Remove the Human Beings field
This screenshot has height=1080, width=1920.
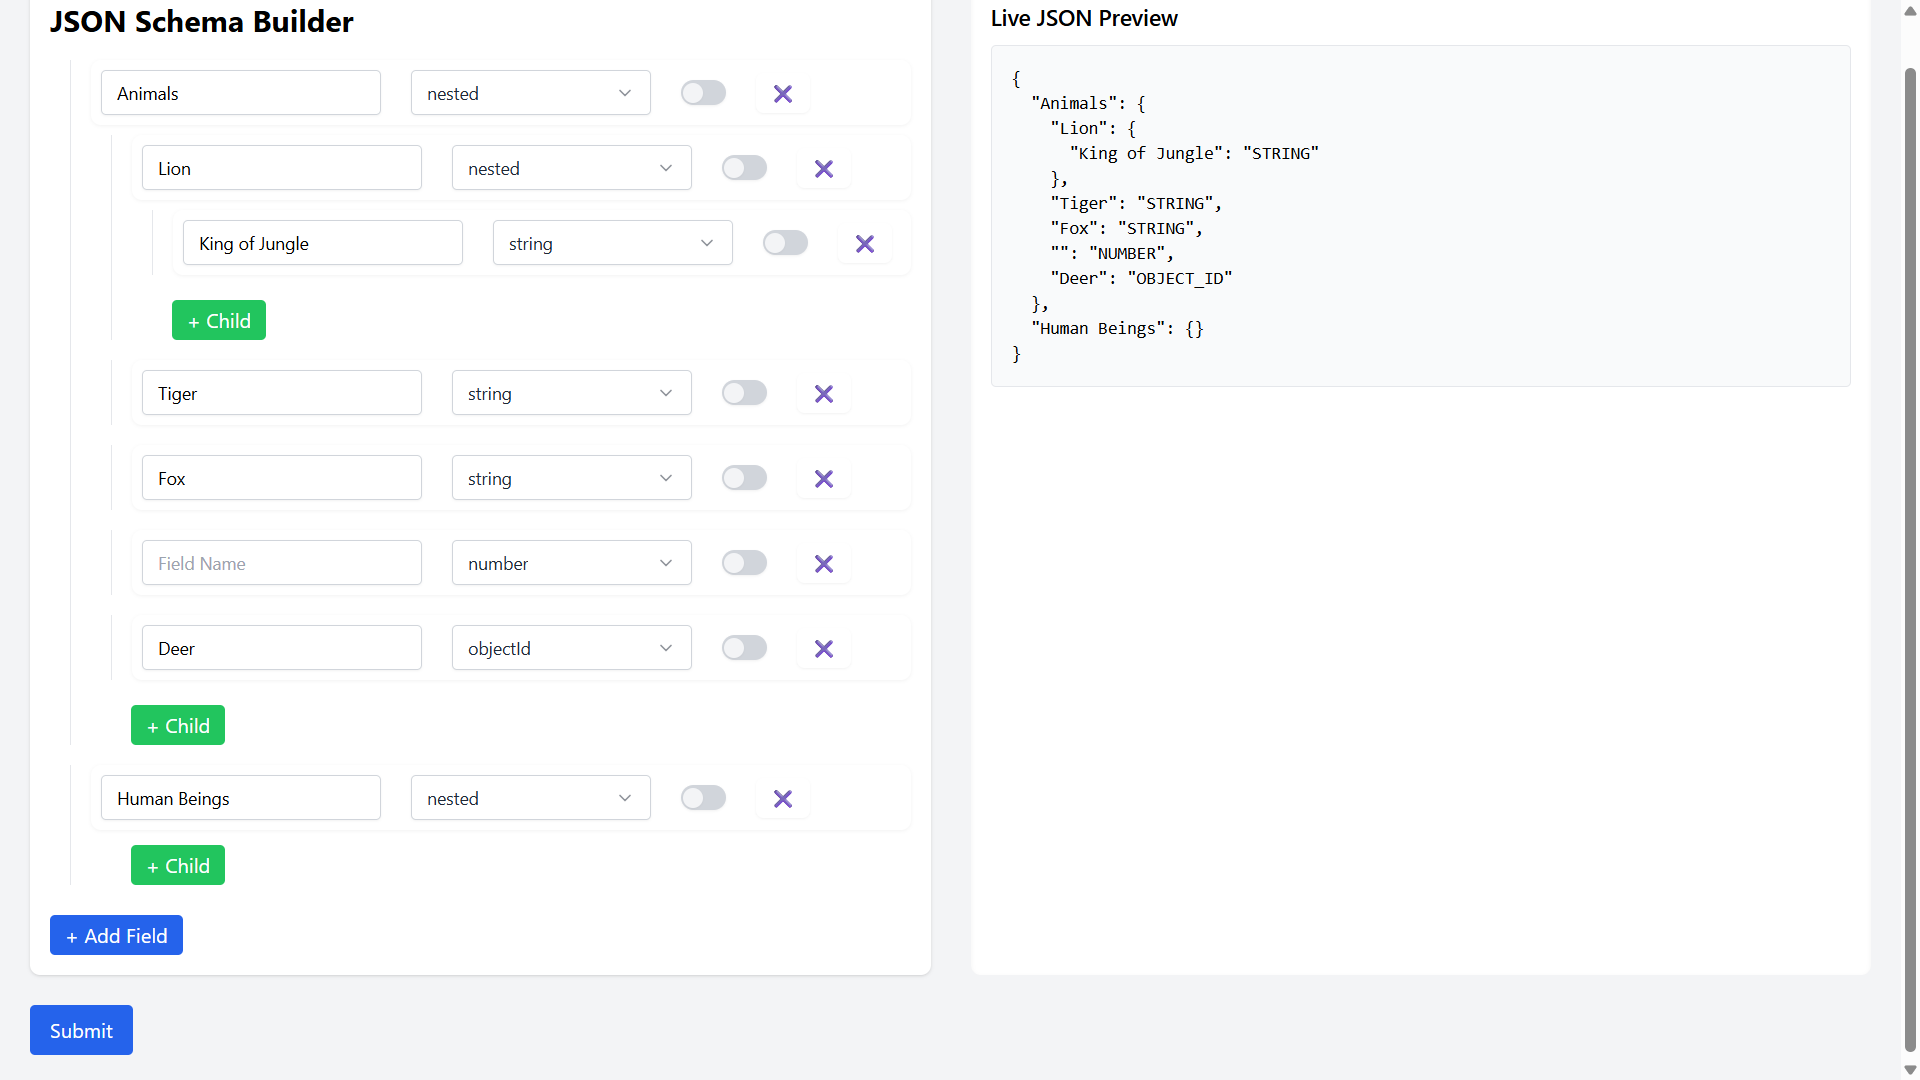pyautogui.click(x=783, y=799)
